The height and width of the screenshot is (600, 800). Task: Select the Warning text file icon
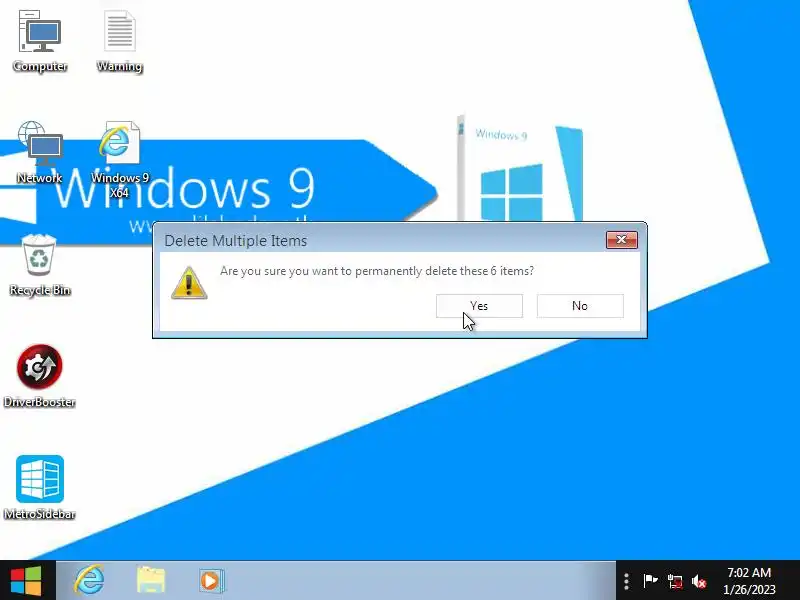(119, 41)
